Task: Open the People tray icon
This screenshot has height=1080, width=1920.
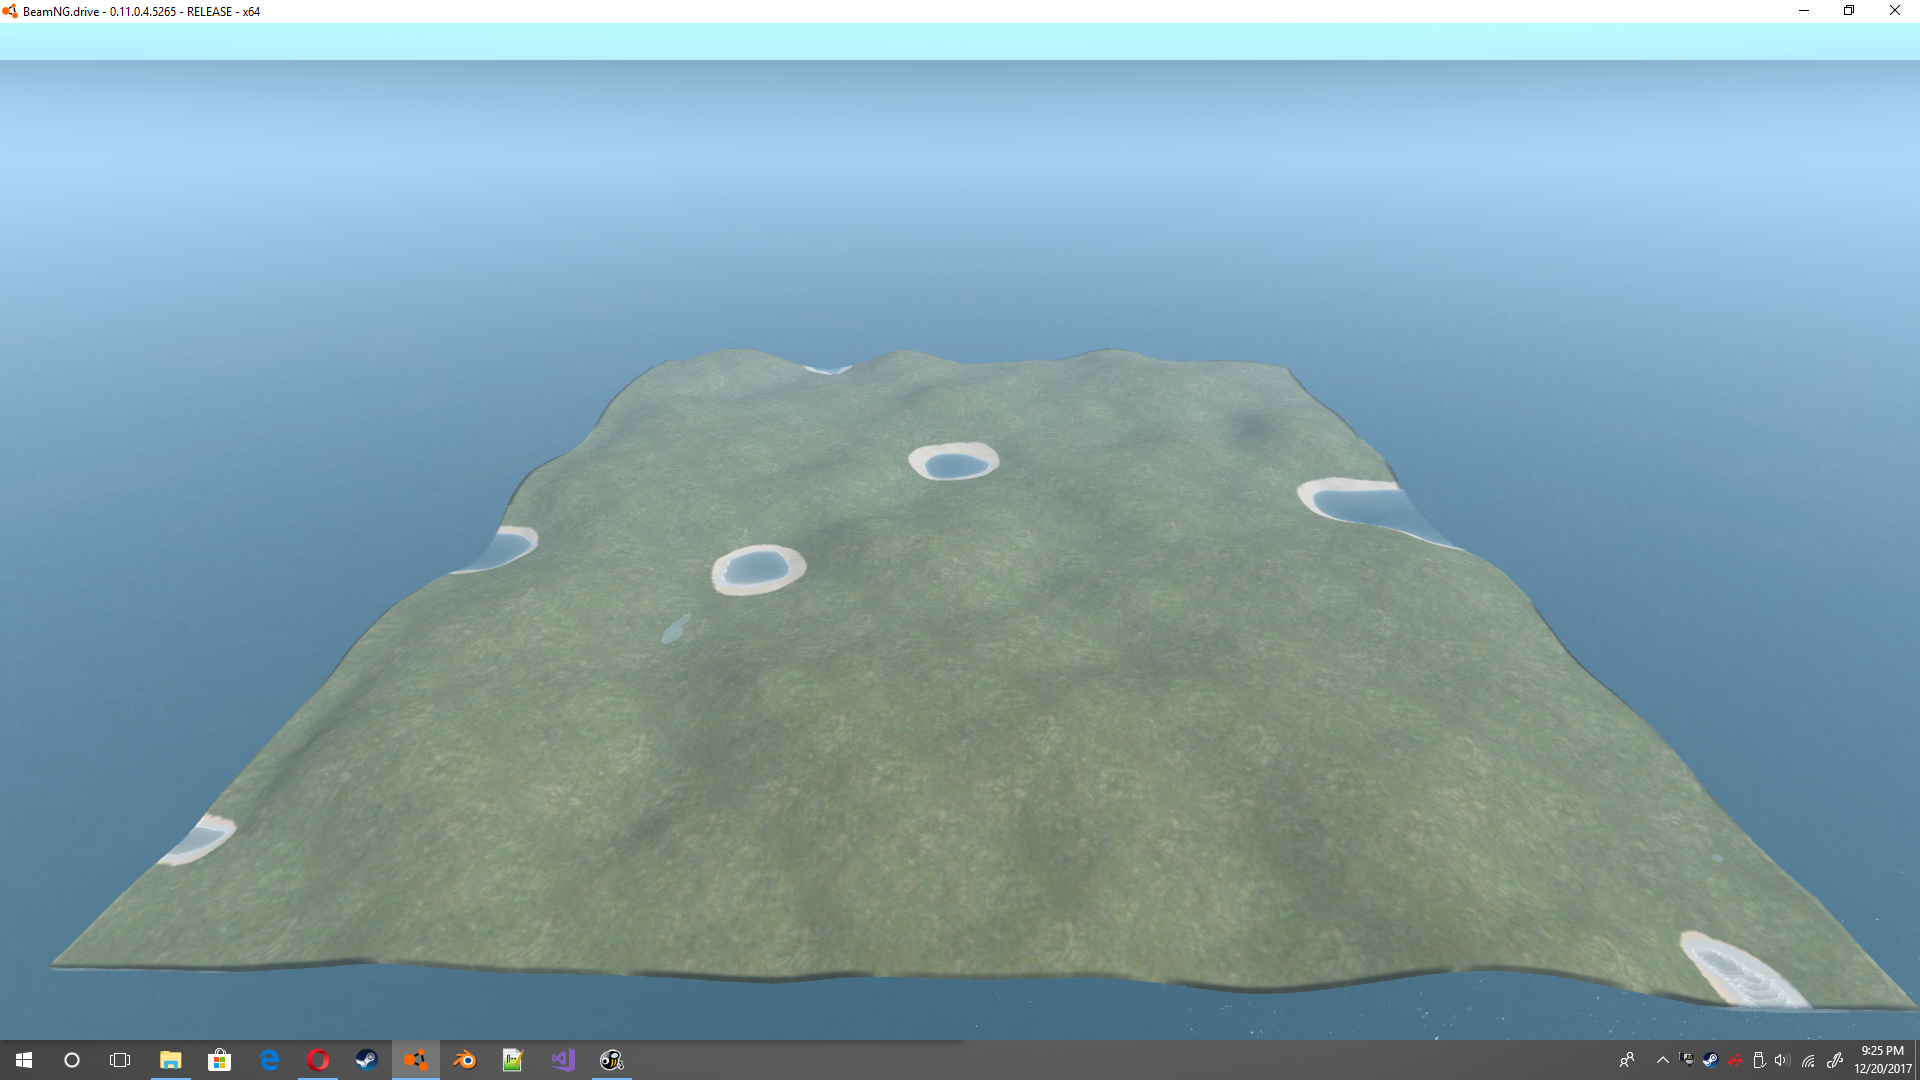Action: pyautogui.click(x=1627, y=1060)
